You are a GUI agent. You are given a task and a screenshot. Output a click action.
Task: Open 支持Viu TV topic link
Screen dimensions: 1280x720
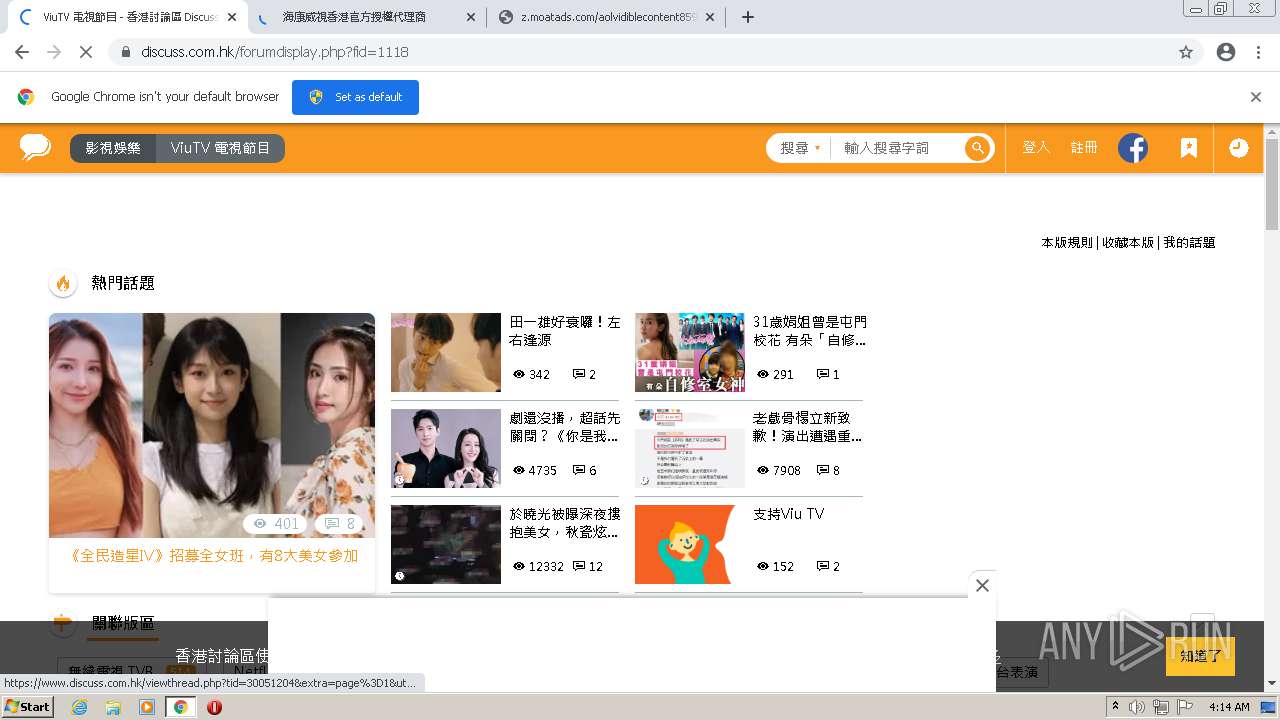click(789, 514)
